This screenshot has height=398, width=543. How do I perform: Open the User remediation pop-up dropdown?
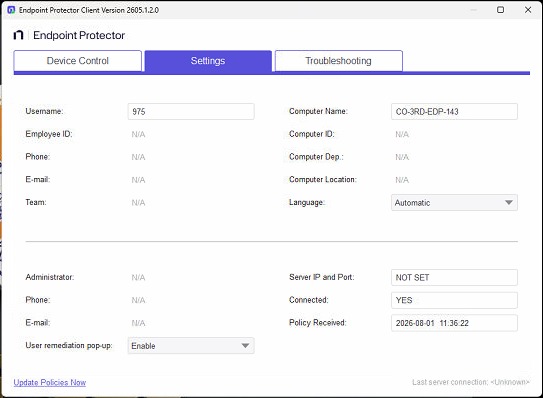click(x=191, y=346)
